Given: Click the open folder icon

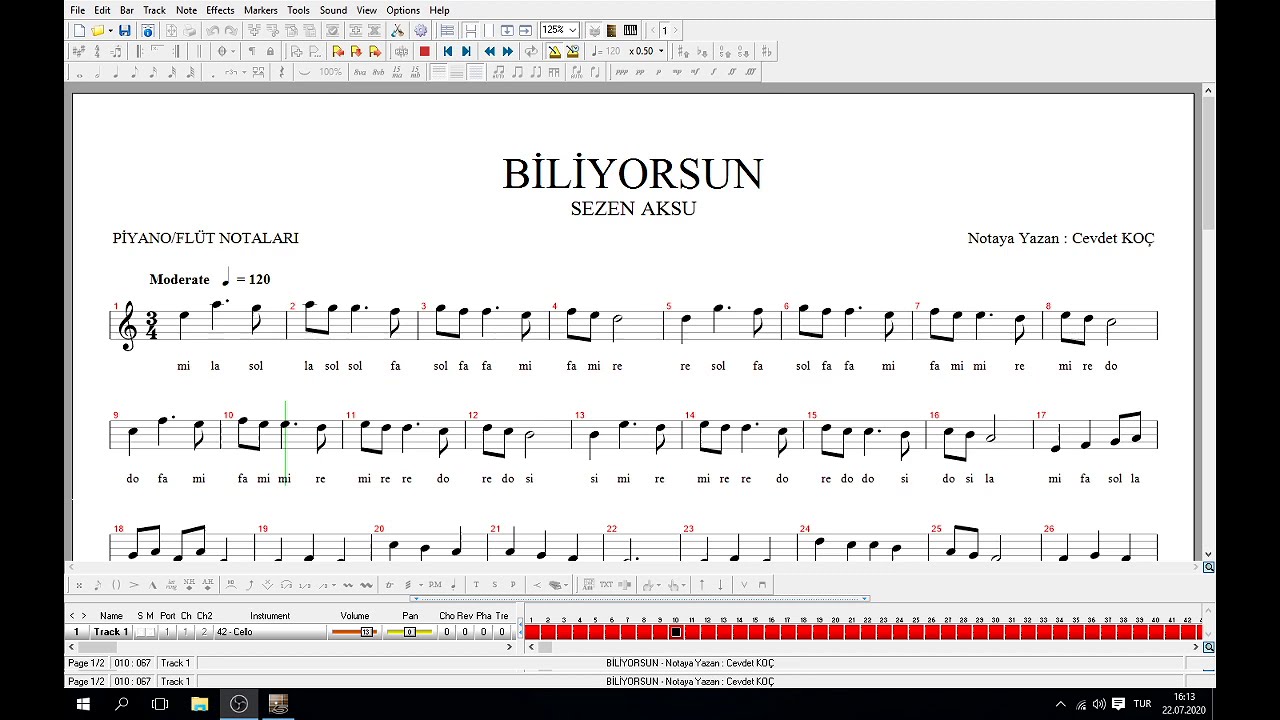Looking at the screenshot, I should (97, 31).
